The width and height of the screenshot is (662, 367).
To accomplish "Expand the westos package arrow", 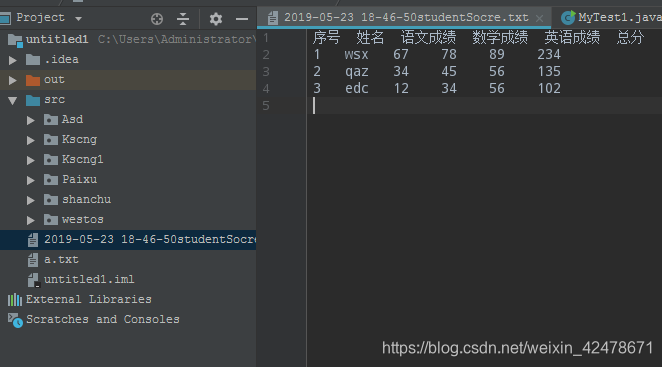I will [30, 220].
